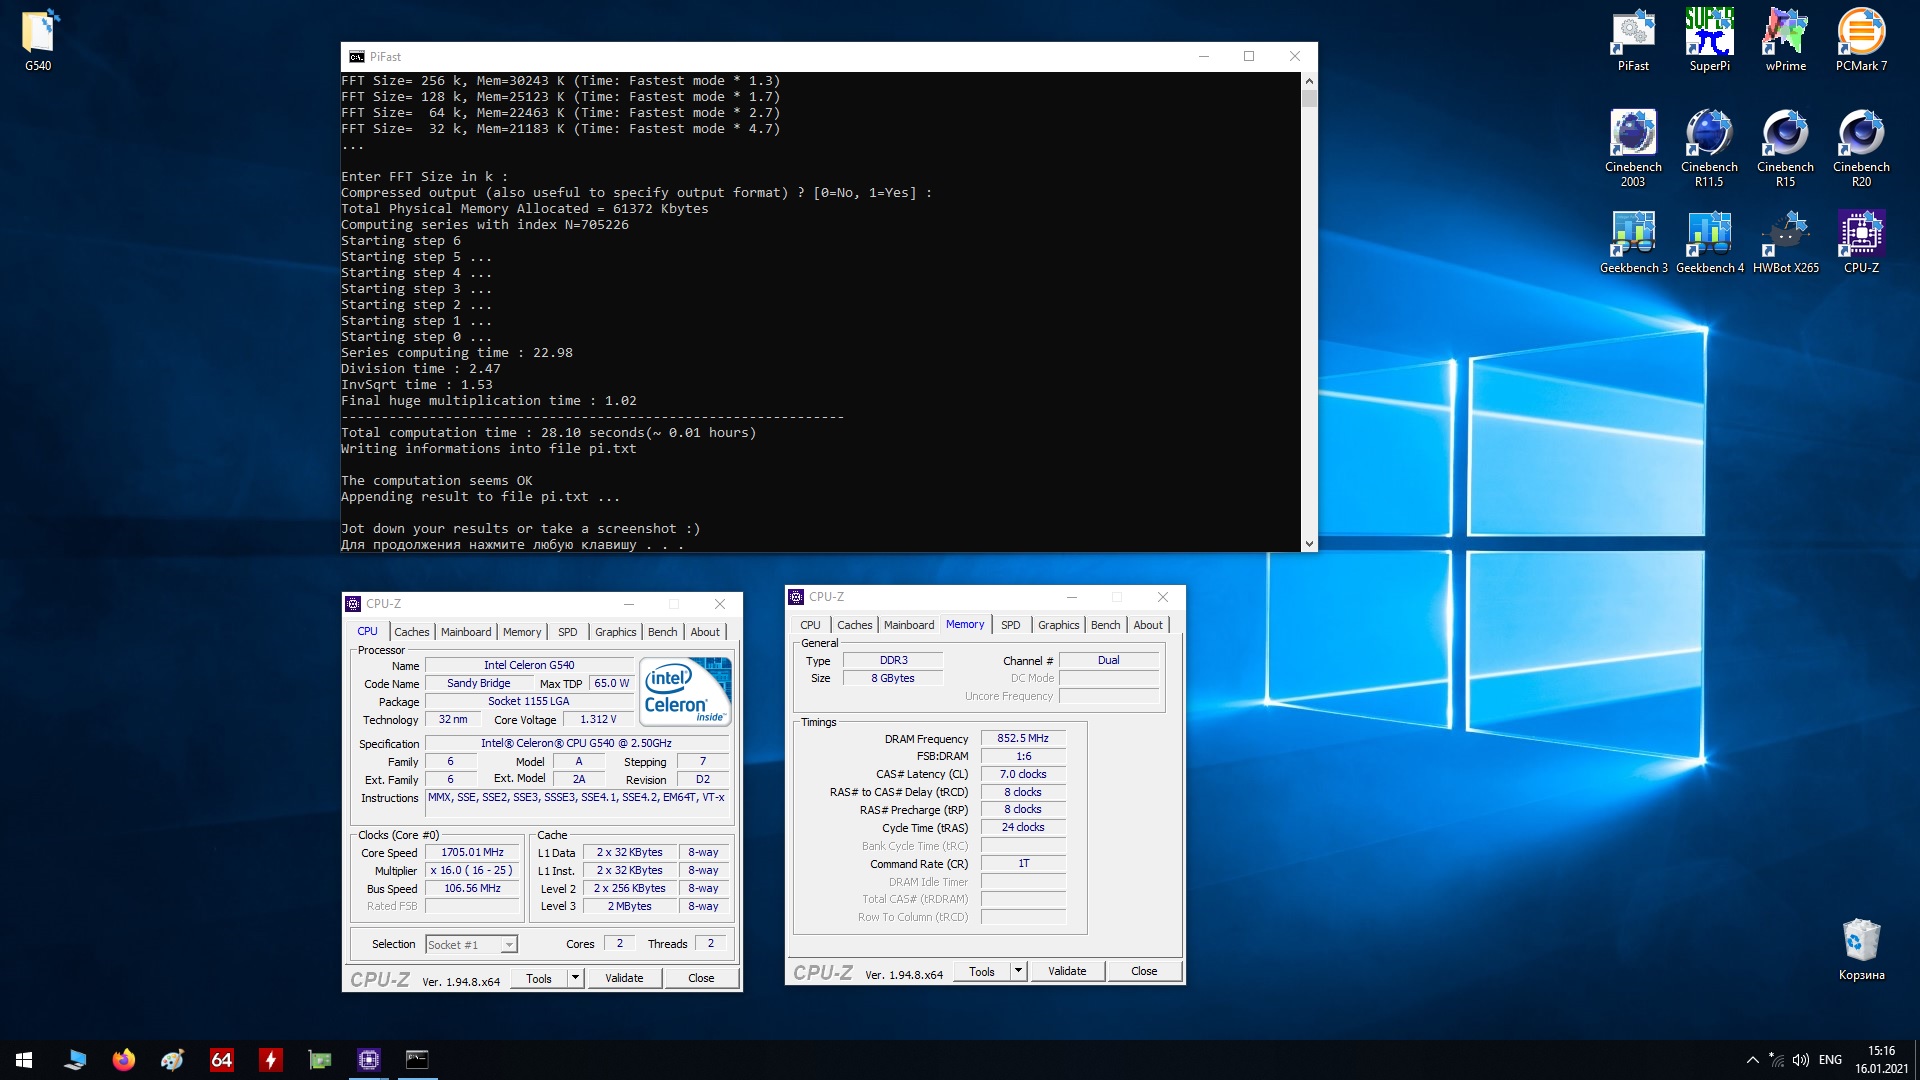The height and width of the screenshot is (1080, 1920).
Task: Click the Tools button in left CPU-Z
Action: click(539, 978)
